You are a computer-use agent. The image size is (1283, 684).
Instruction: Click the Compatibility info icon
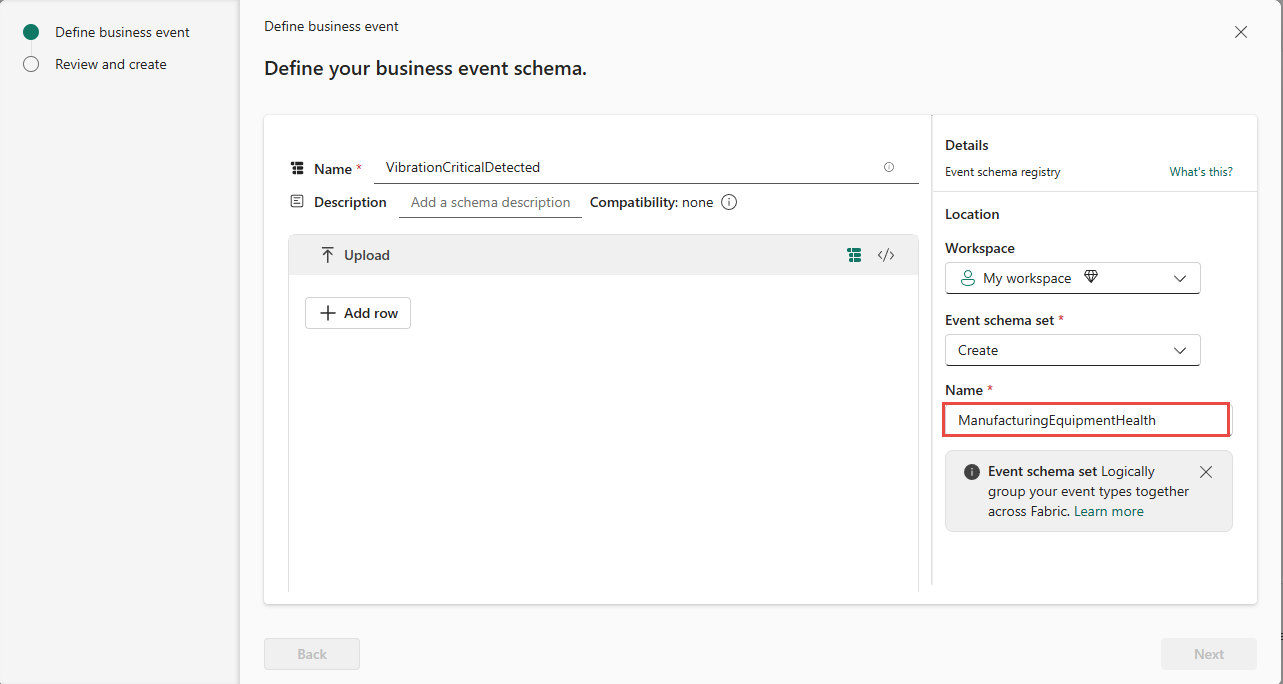[729, 202]
